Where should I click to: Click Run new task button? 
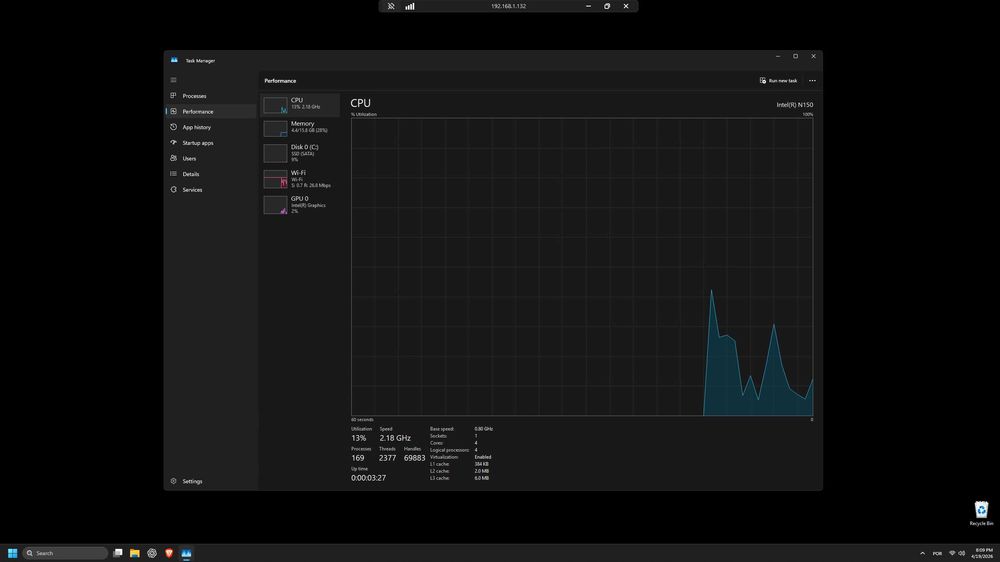point(778,80)
